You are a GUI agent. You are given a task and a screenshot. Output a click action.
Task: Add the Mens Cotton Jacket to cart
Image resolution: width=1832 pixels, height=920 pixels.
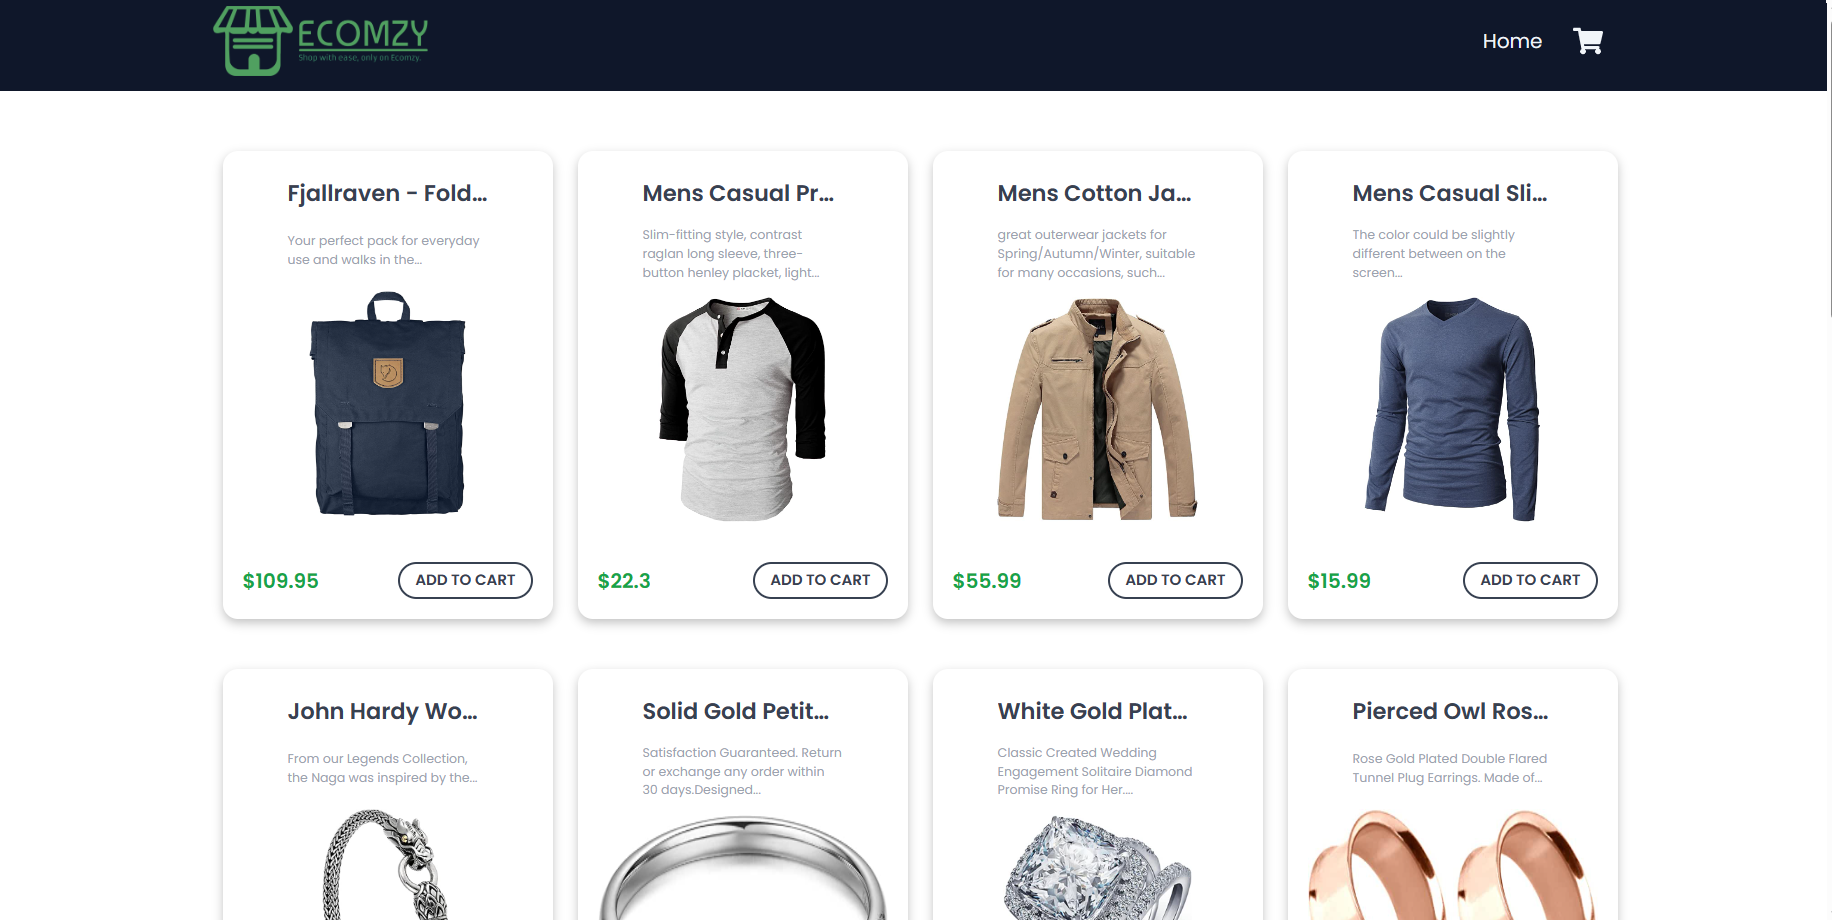pyautogui.click(x=1175, y=580)
